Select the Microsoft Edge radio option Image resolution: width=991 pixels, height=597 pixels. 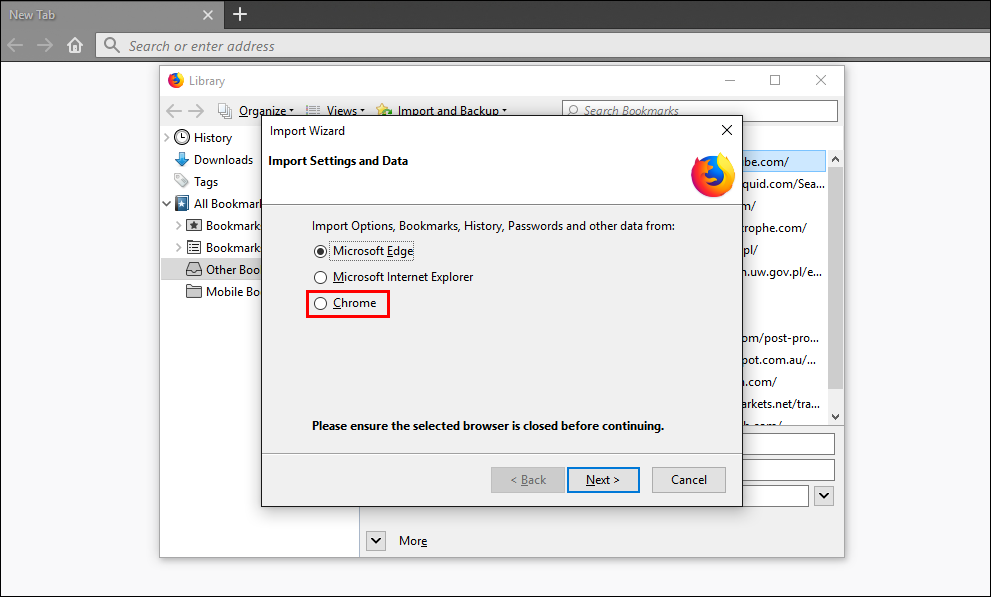click(x=320, y=251)
